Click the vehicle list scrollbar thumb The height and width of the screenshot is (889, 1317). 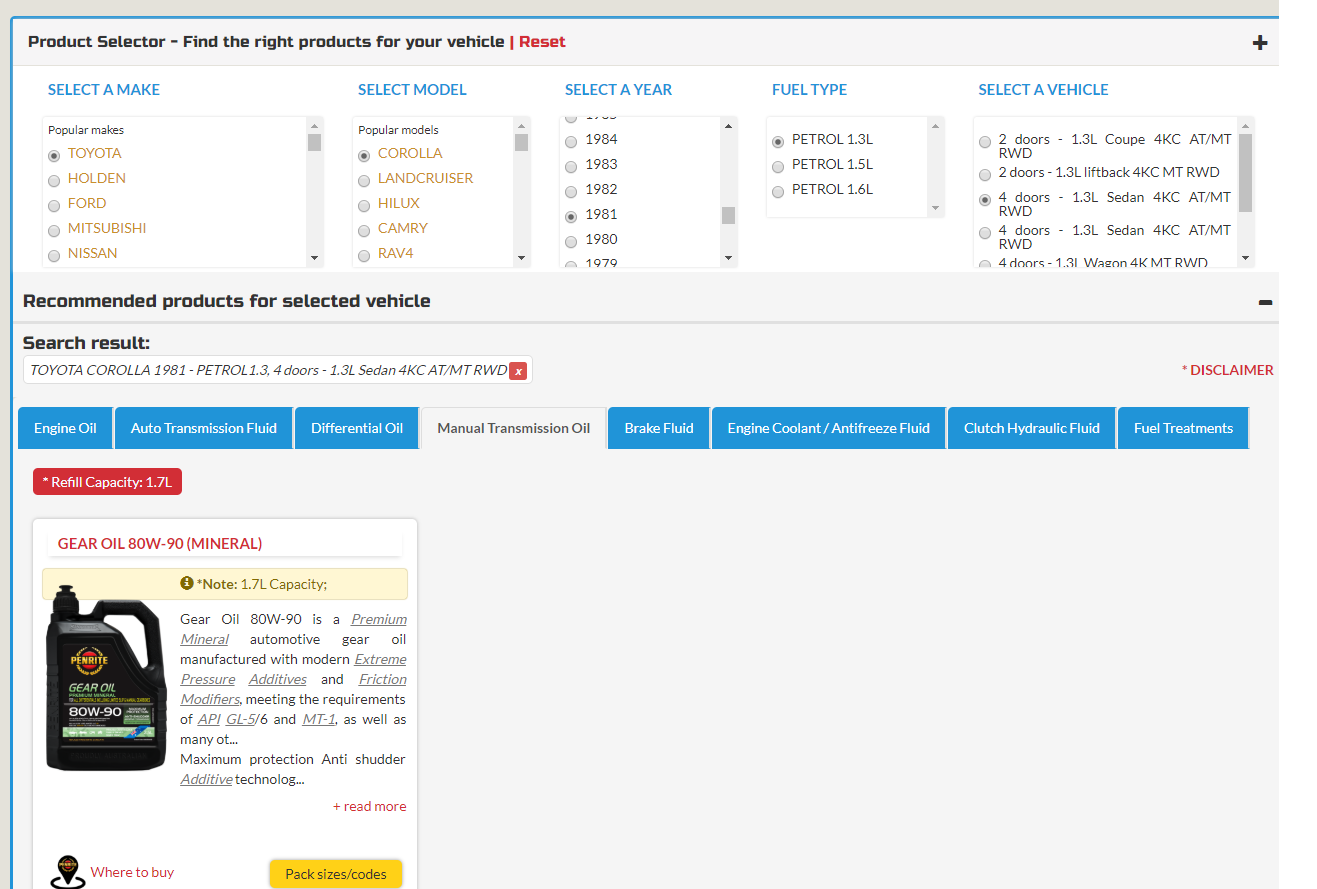tap(1246, 173)
